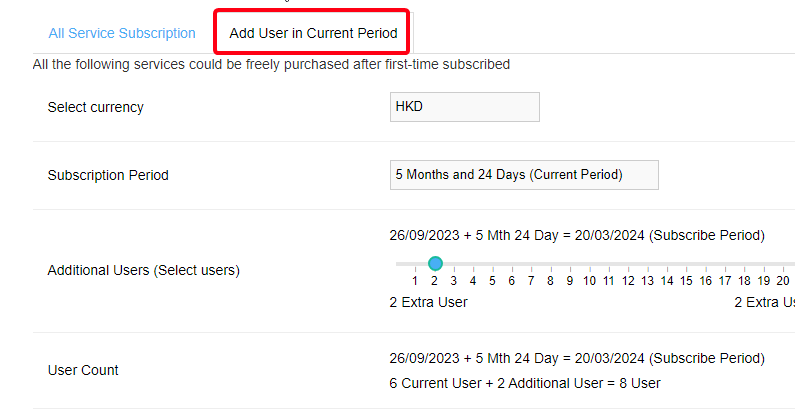Set slider to 8 additional users

[x=550, y=264]
